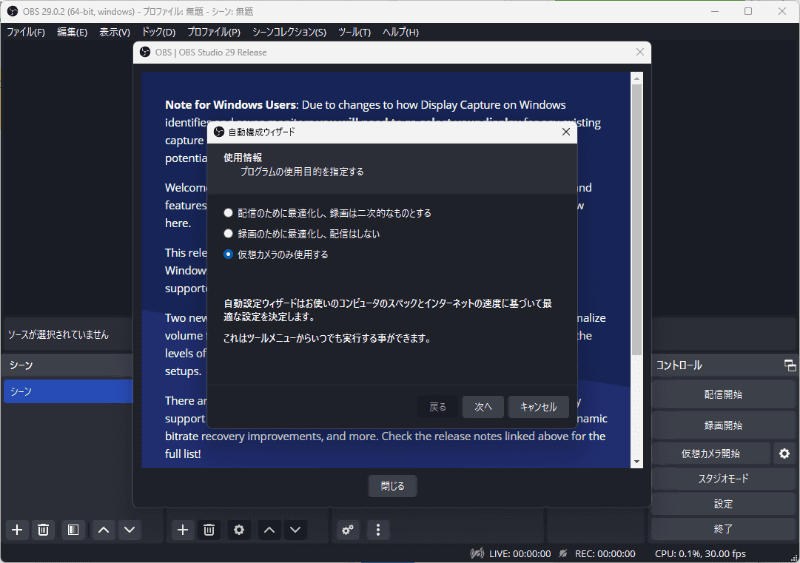Image resolution: width=800 pixels, height=563 pixels.
Task: Open the 編集(E) menu
Action: click(x=72, y=32)
